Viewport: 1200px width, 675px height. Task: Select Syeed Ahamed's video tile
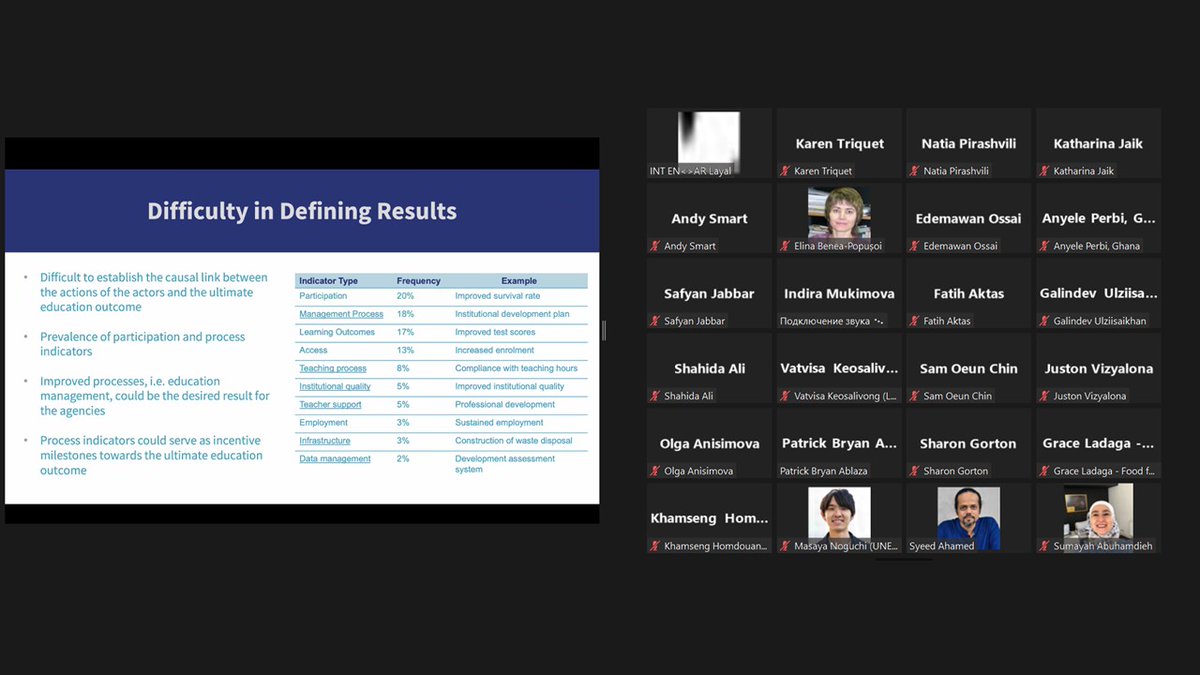(968, 518)
